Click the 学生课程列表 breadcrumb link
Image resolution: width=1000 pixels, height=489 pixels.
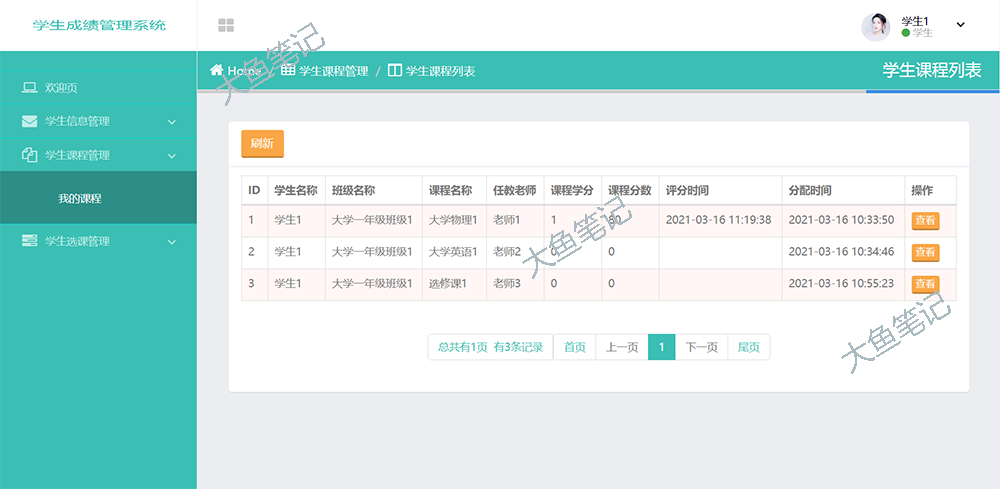[441, 71]
